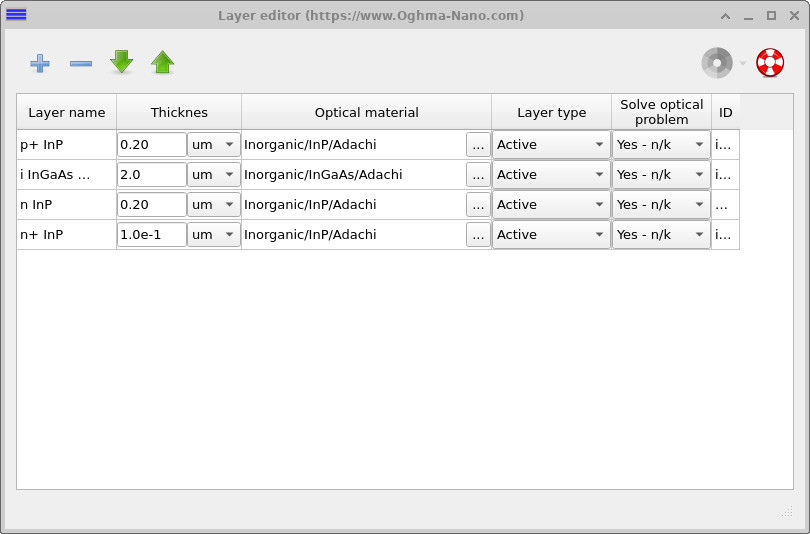Click the Optical material column header
The width and height of the screenshot is (810, 534).
[x=367, y=112]
